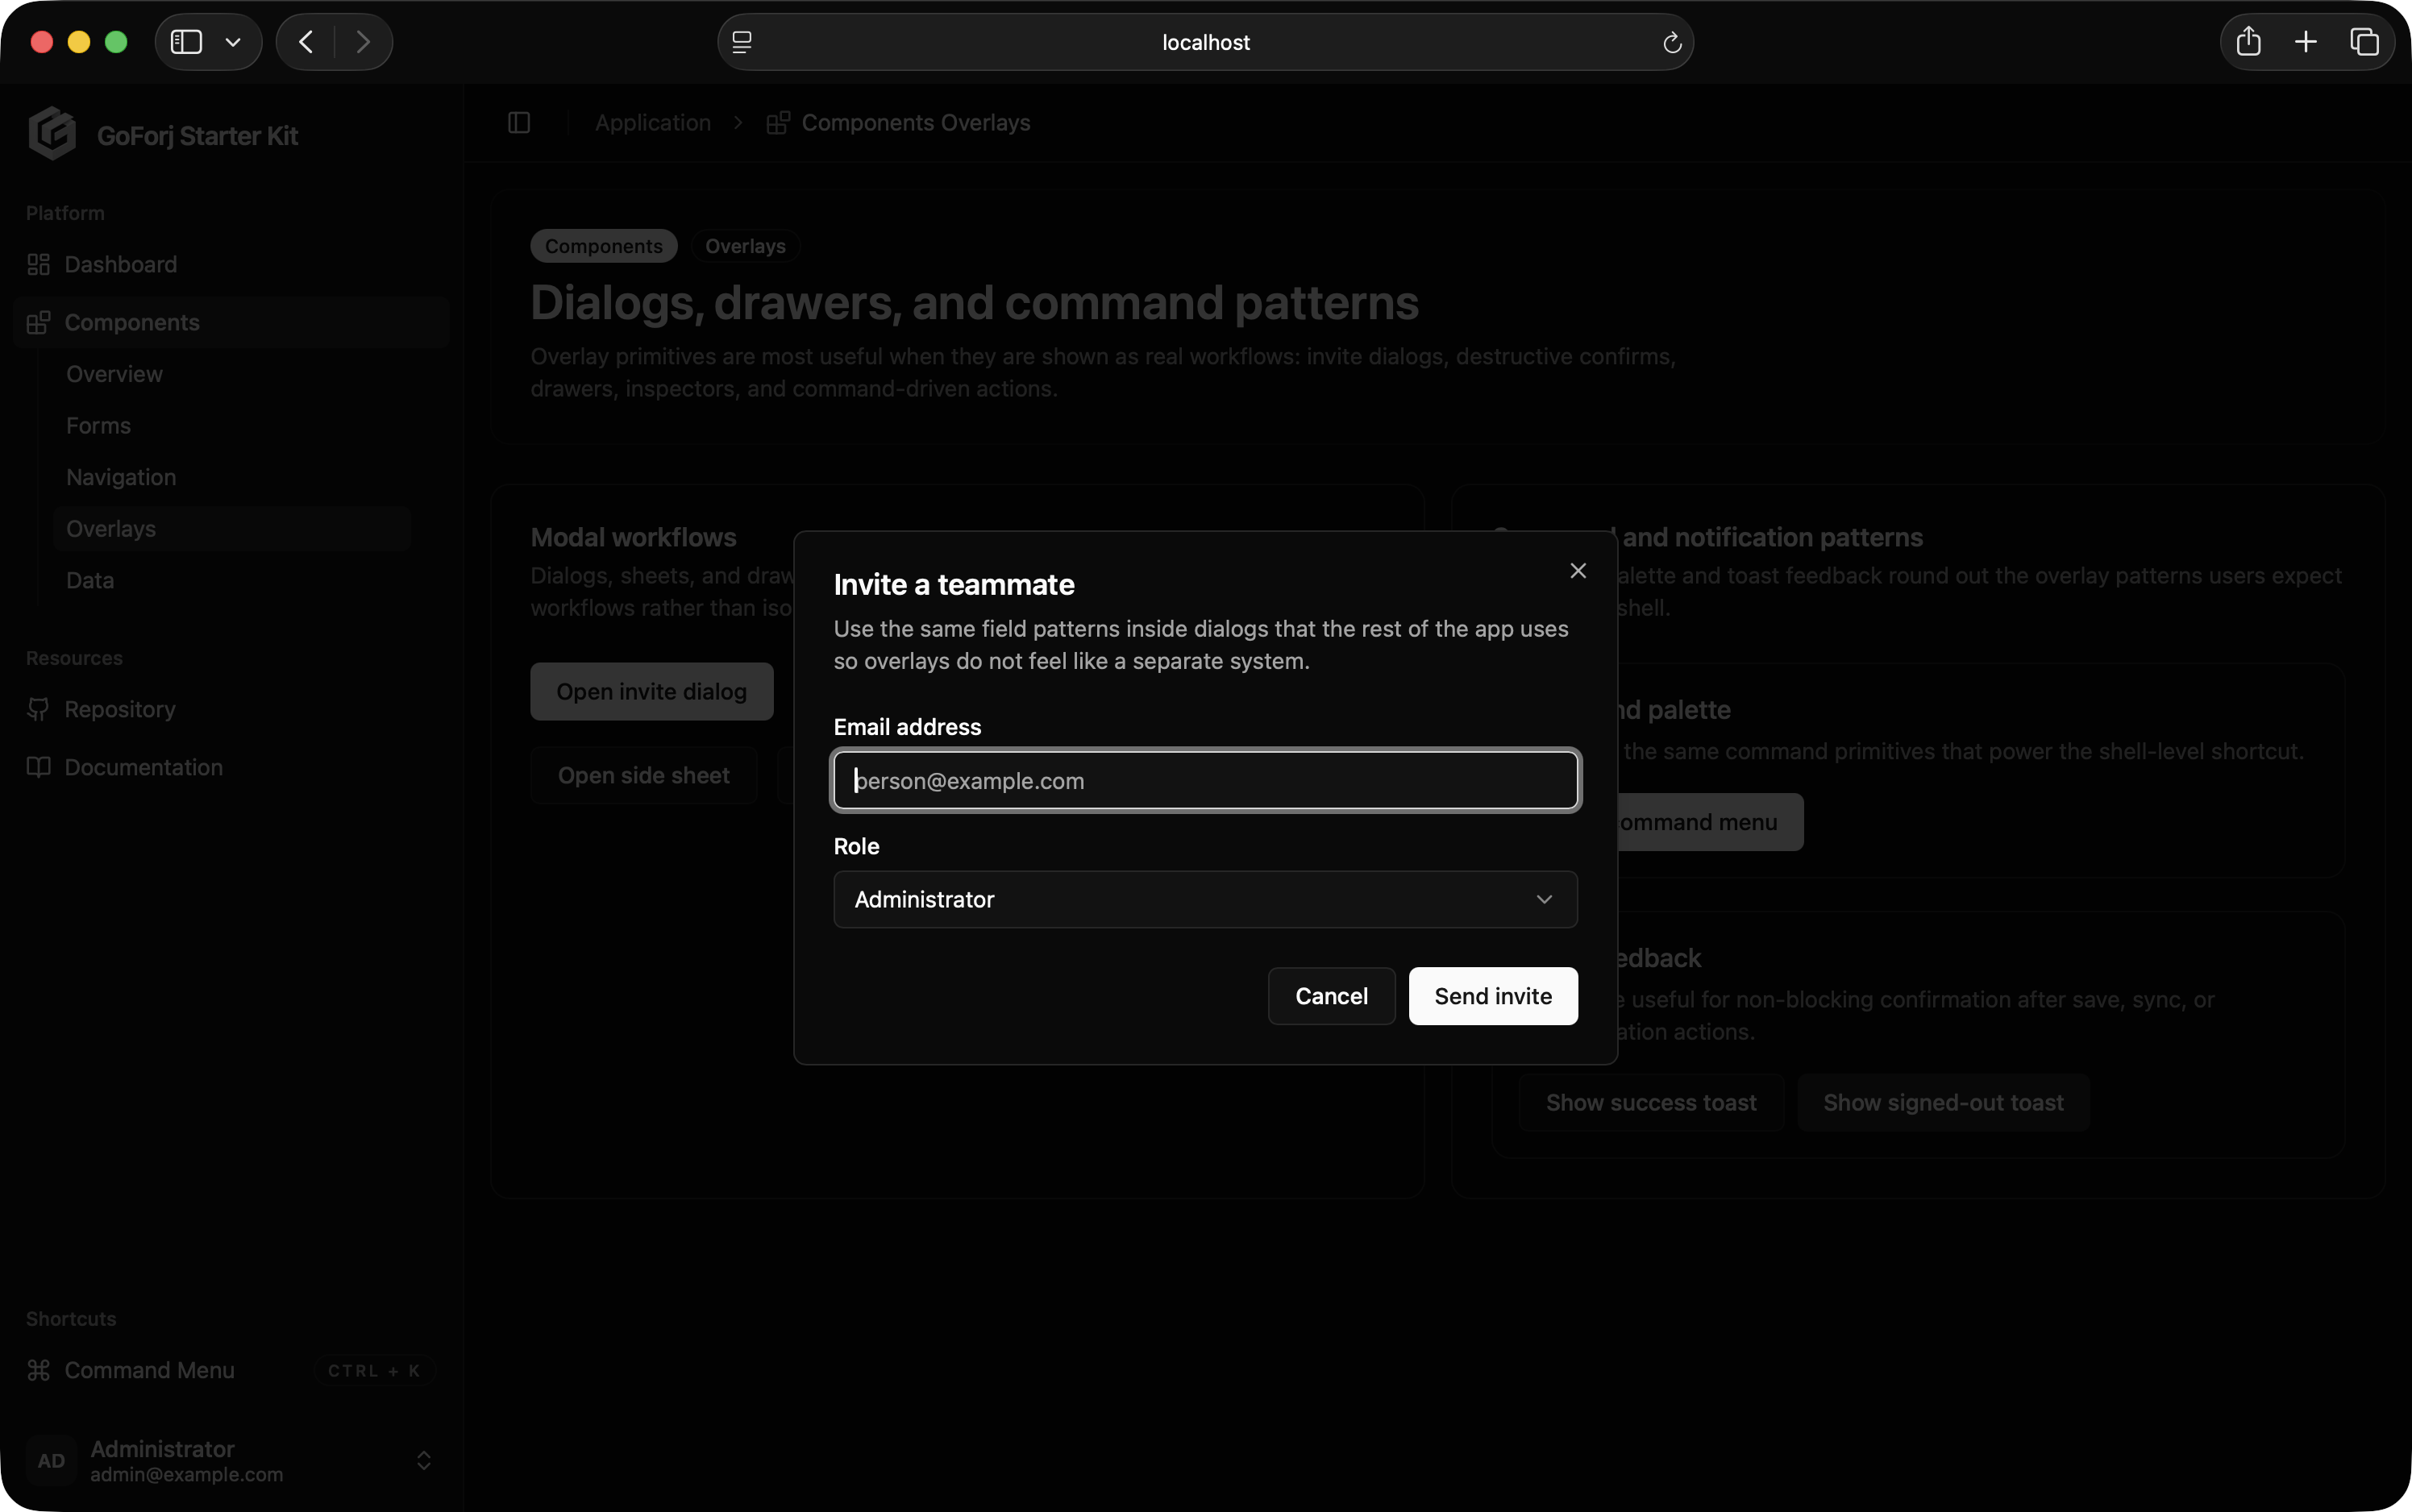
Task: Click the CTRL + K shortcut badge
Action: click(x=374, y=1371)
